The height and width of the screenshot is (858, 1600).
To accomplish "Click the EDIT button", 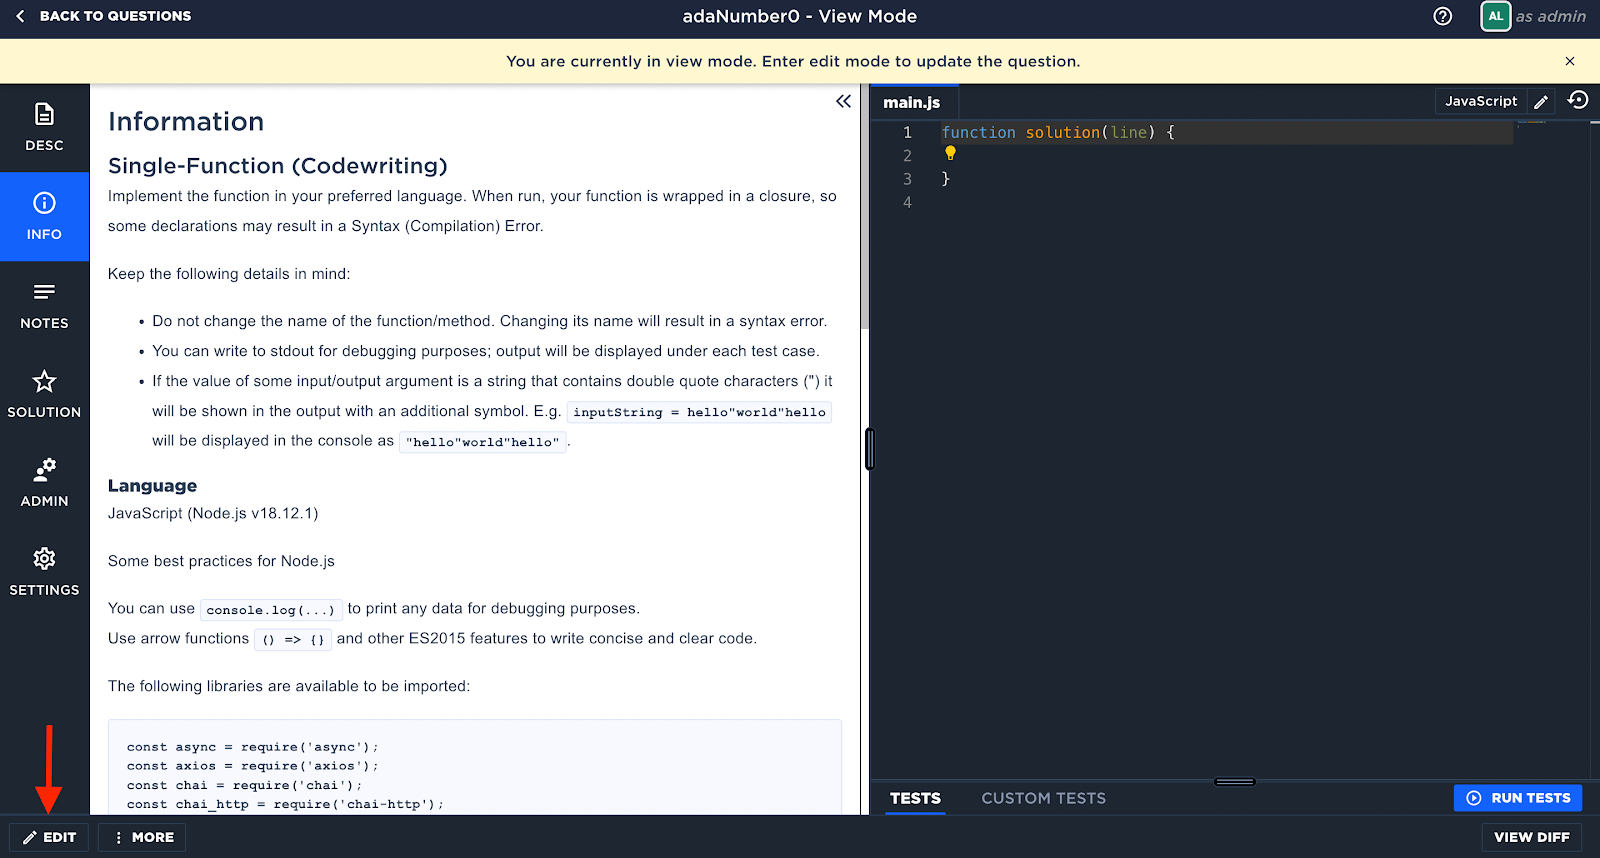I will 49,837.
